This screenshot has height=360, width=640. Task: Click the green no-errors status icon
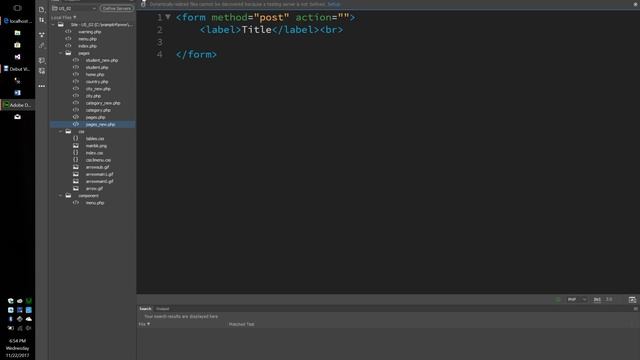point(558,300)
